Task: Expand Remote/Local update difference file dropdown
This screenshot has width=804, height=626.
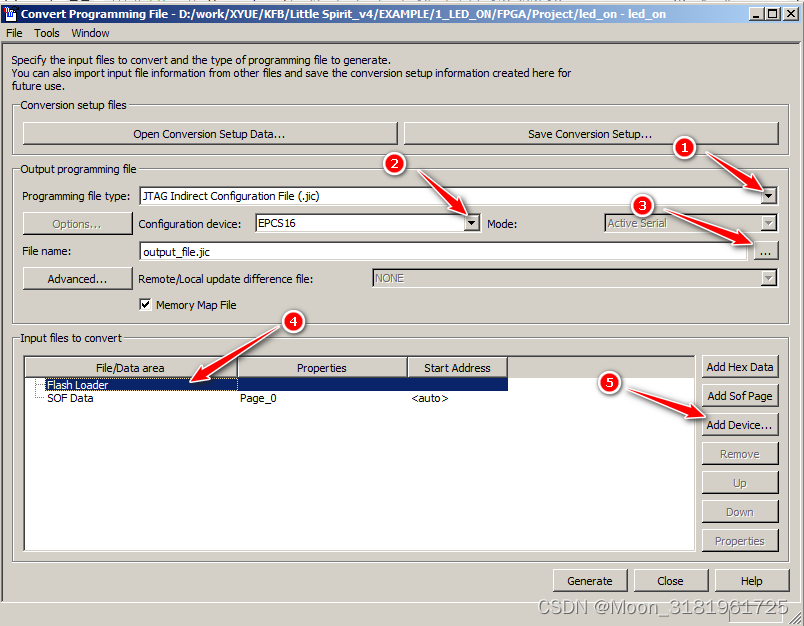Action: 768,278
